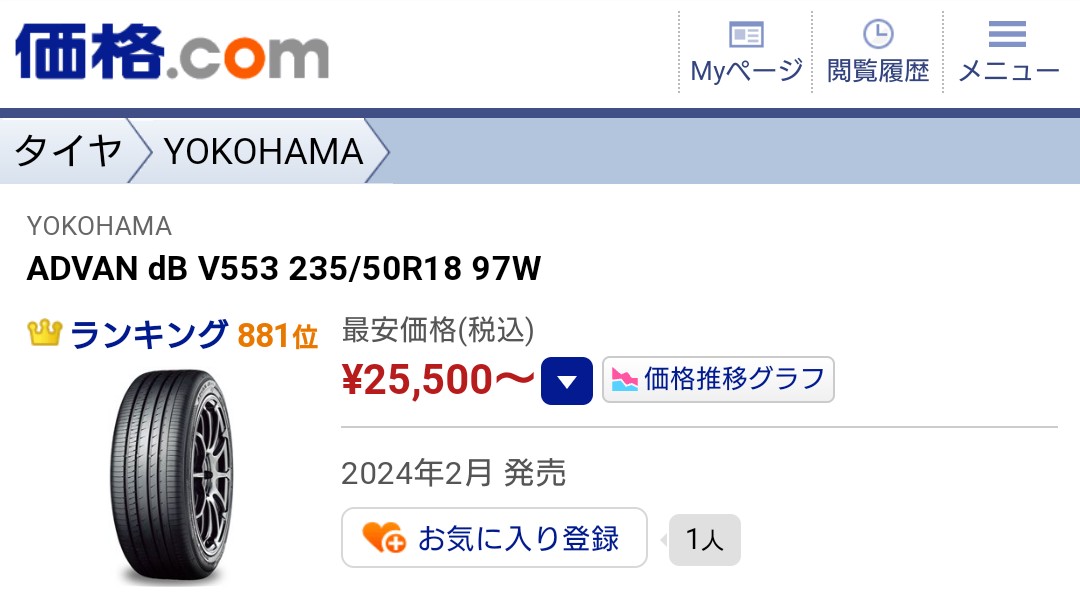Open the tire product image

(170, 474)
